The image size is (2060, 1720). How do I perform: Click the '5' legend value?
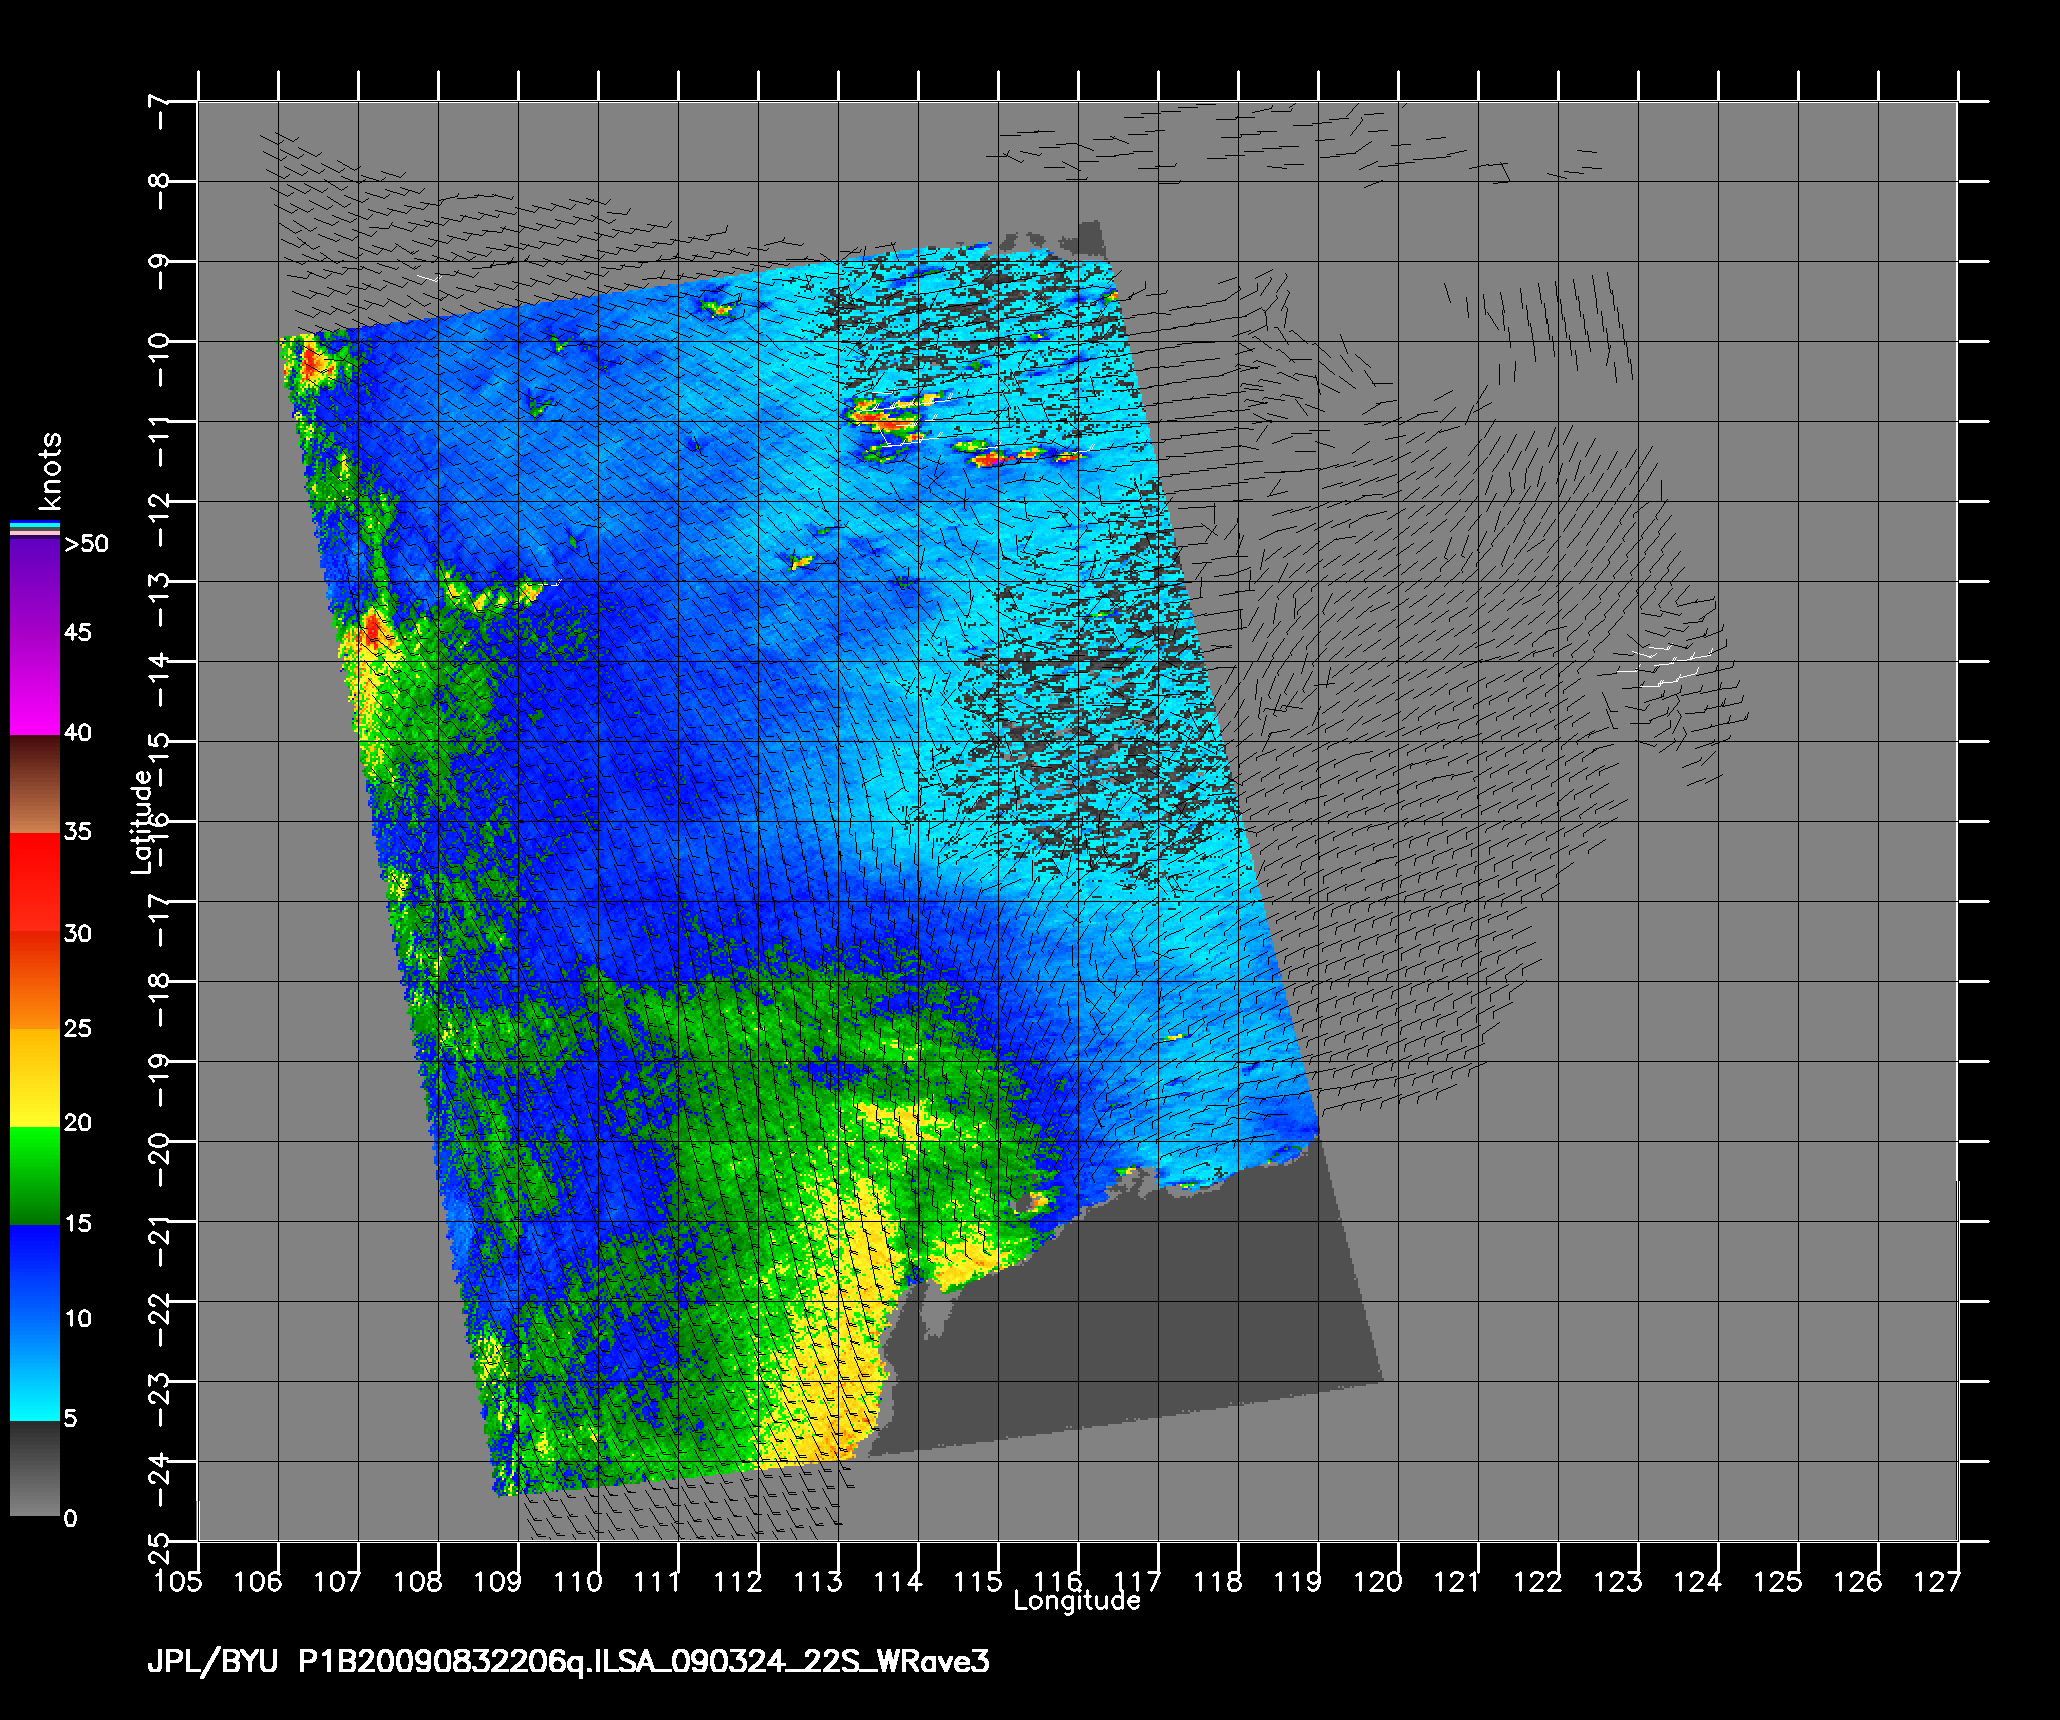[x=70, y=1418]
